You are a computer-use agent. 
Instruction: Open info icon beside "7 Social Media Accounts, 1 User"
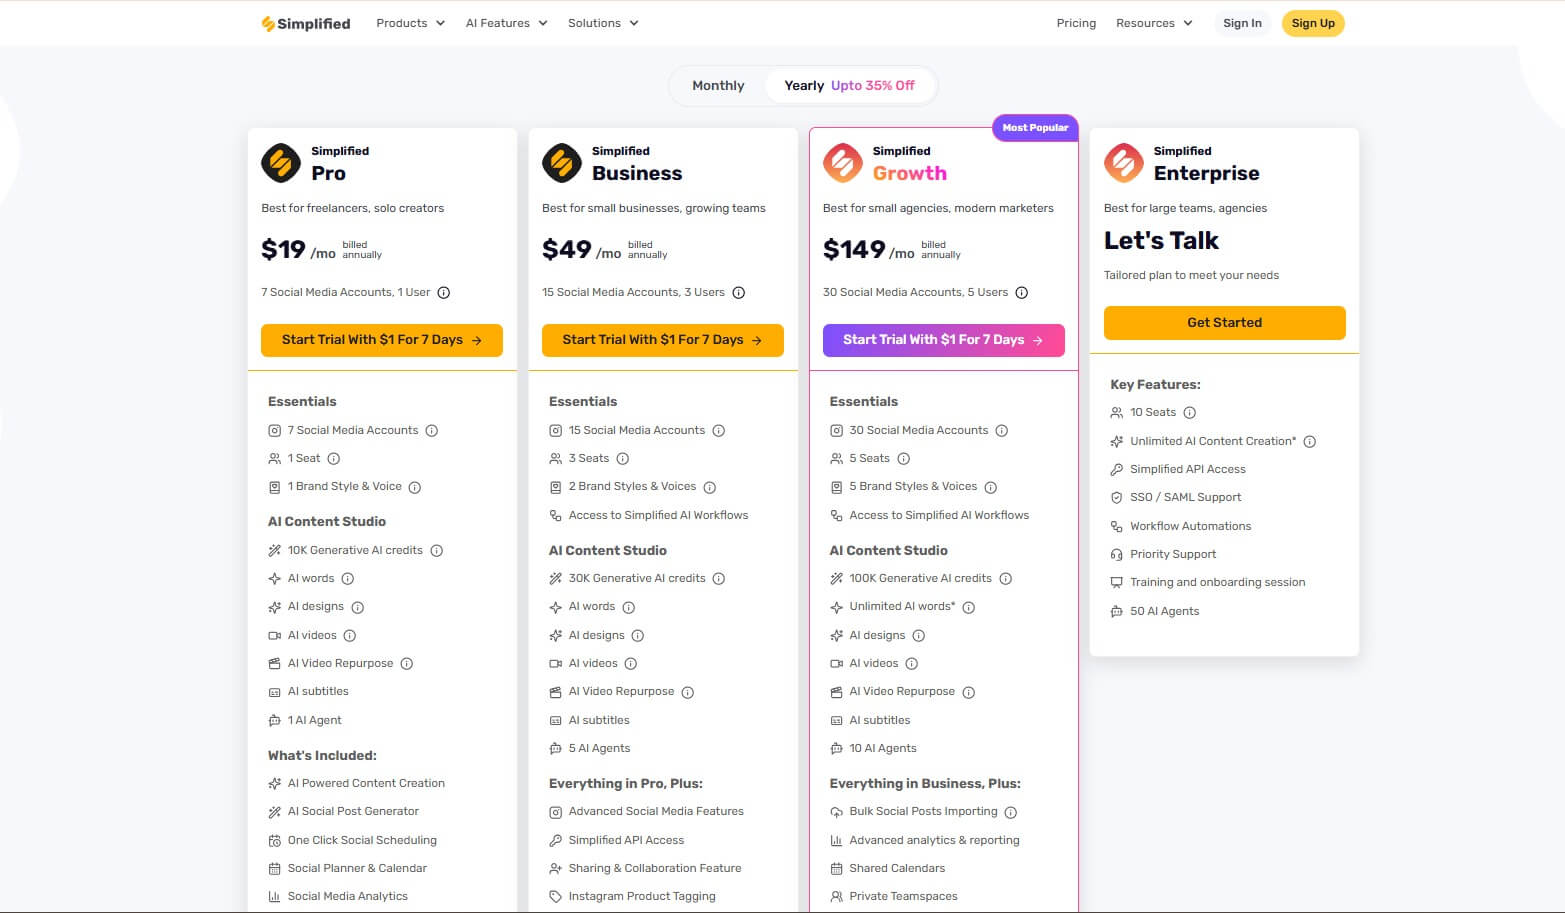point(444,293)
